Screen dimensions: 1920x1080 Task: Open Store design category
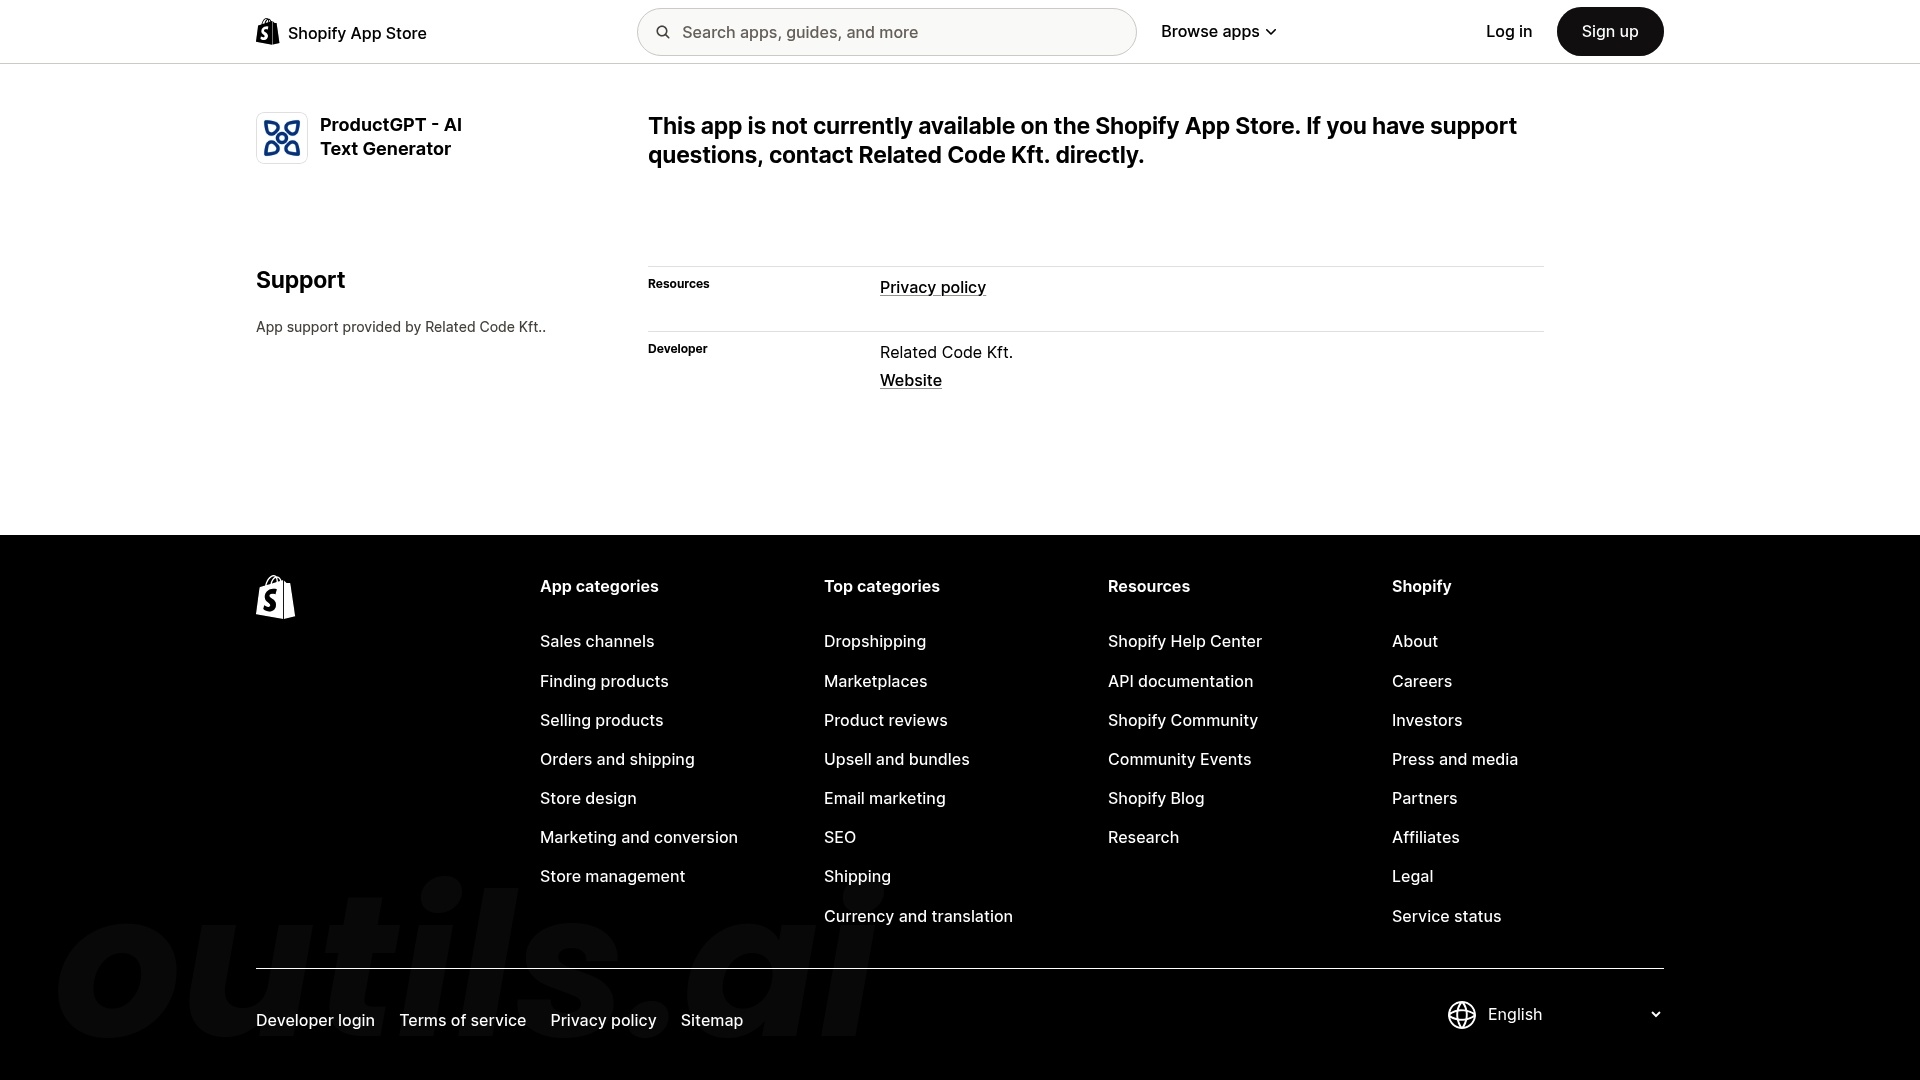[588, 799]
